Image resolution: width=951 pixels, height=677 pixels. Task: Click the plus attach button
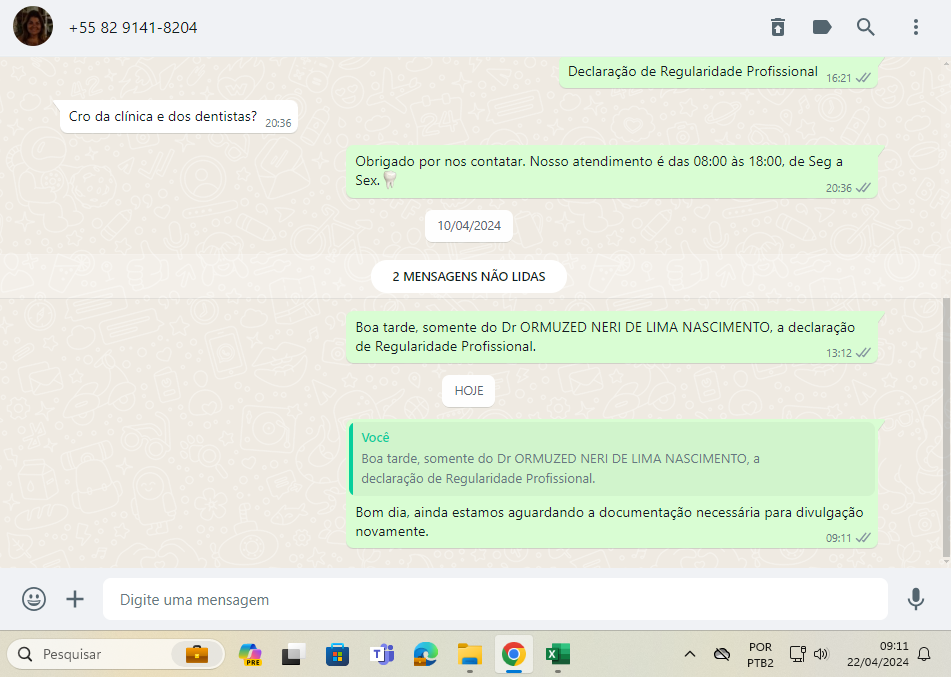[x=75, y=599]
